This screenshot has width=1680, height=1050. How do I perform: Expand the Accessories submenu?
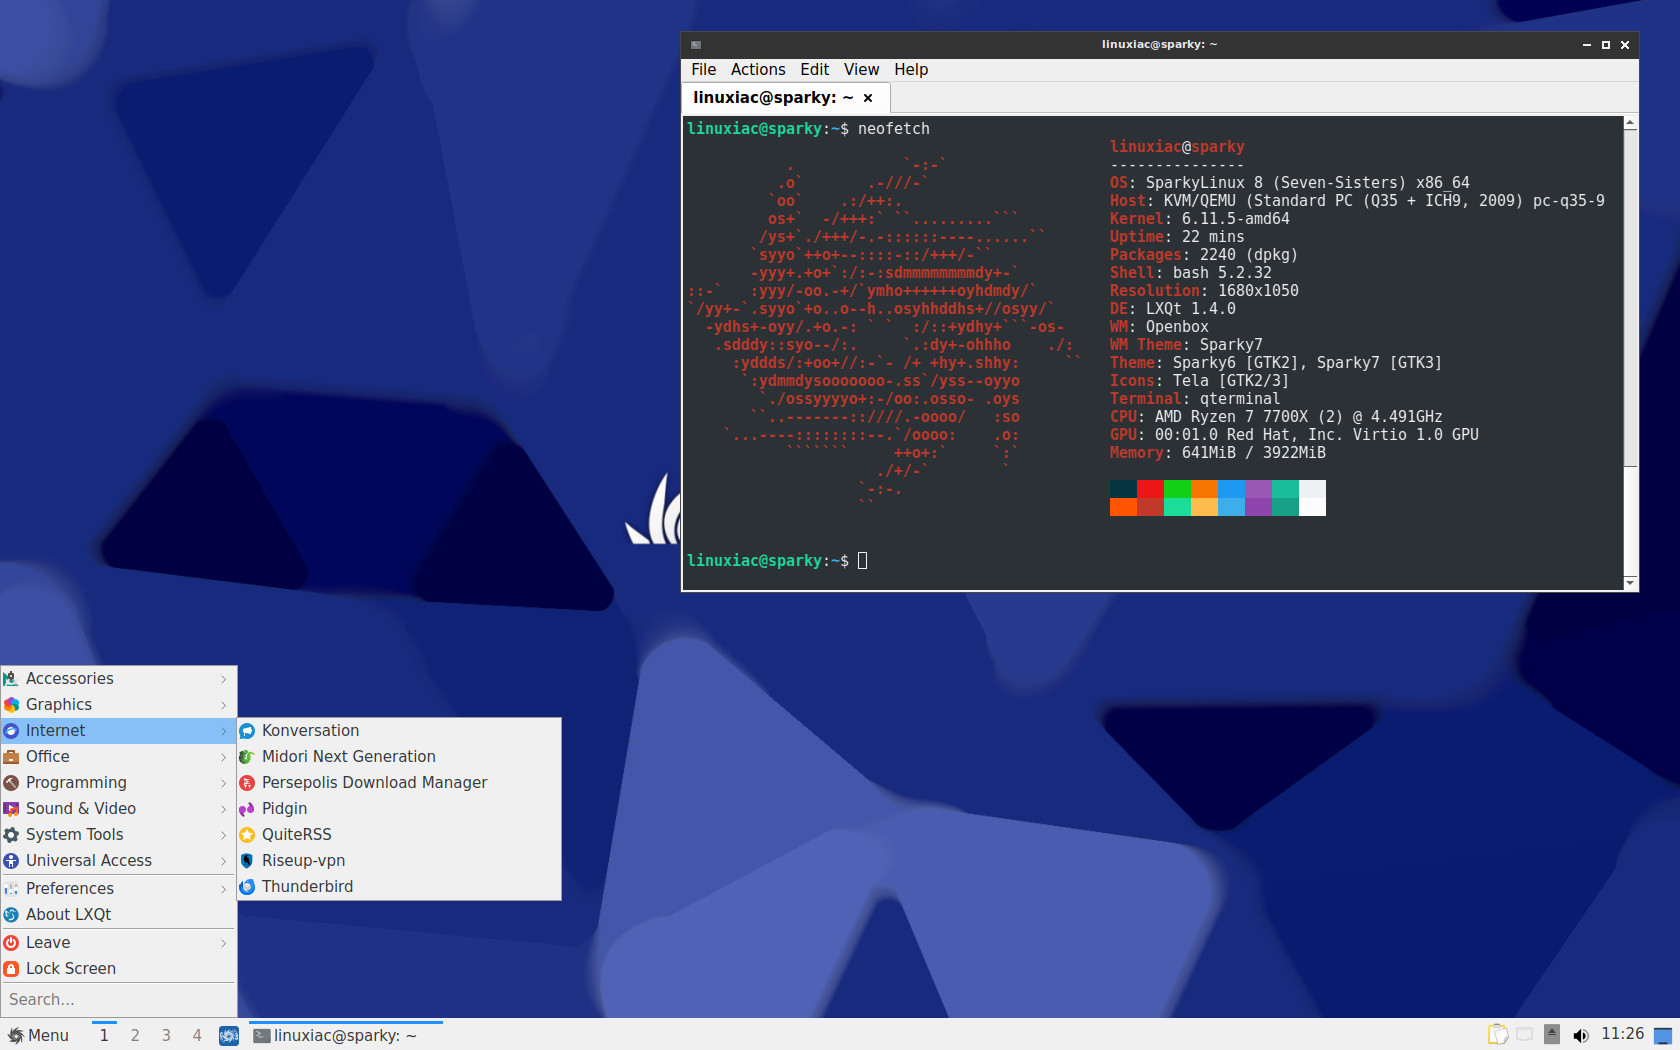tap(119, 679)
